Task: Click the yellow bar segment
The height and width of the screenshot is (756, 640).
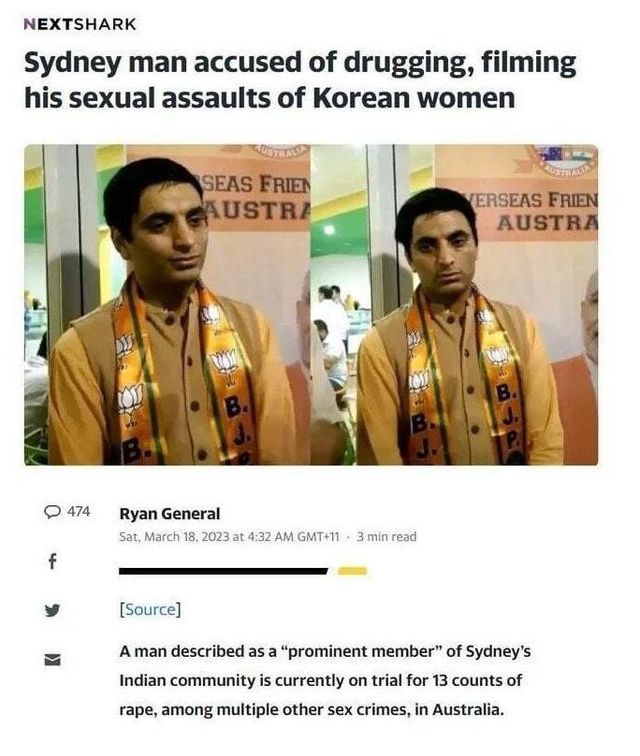Action: (352, 571)
